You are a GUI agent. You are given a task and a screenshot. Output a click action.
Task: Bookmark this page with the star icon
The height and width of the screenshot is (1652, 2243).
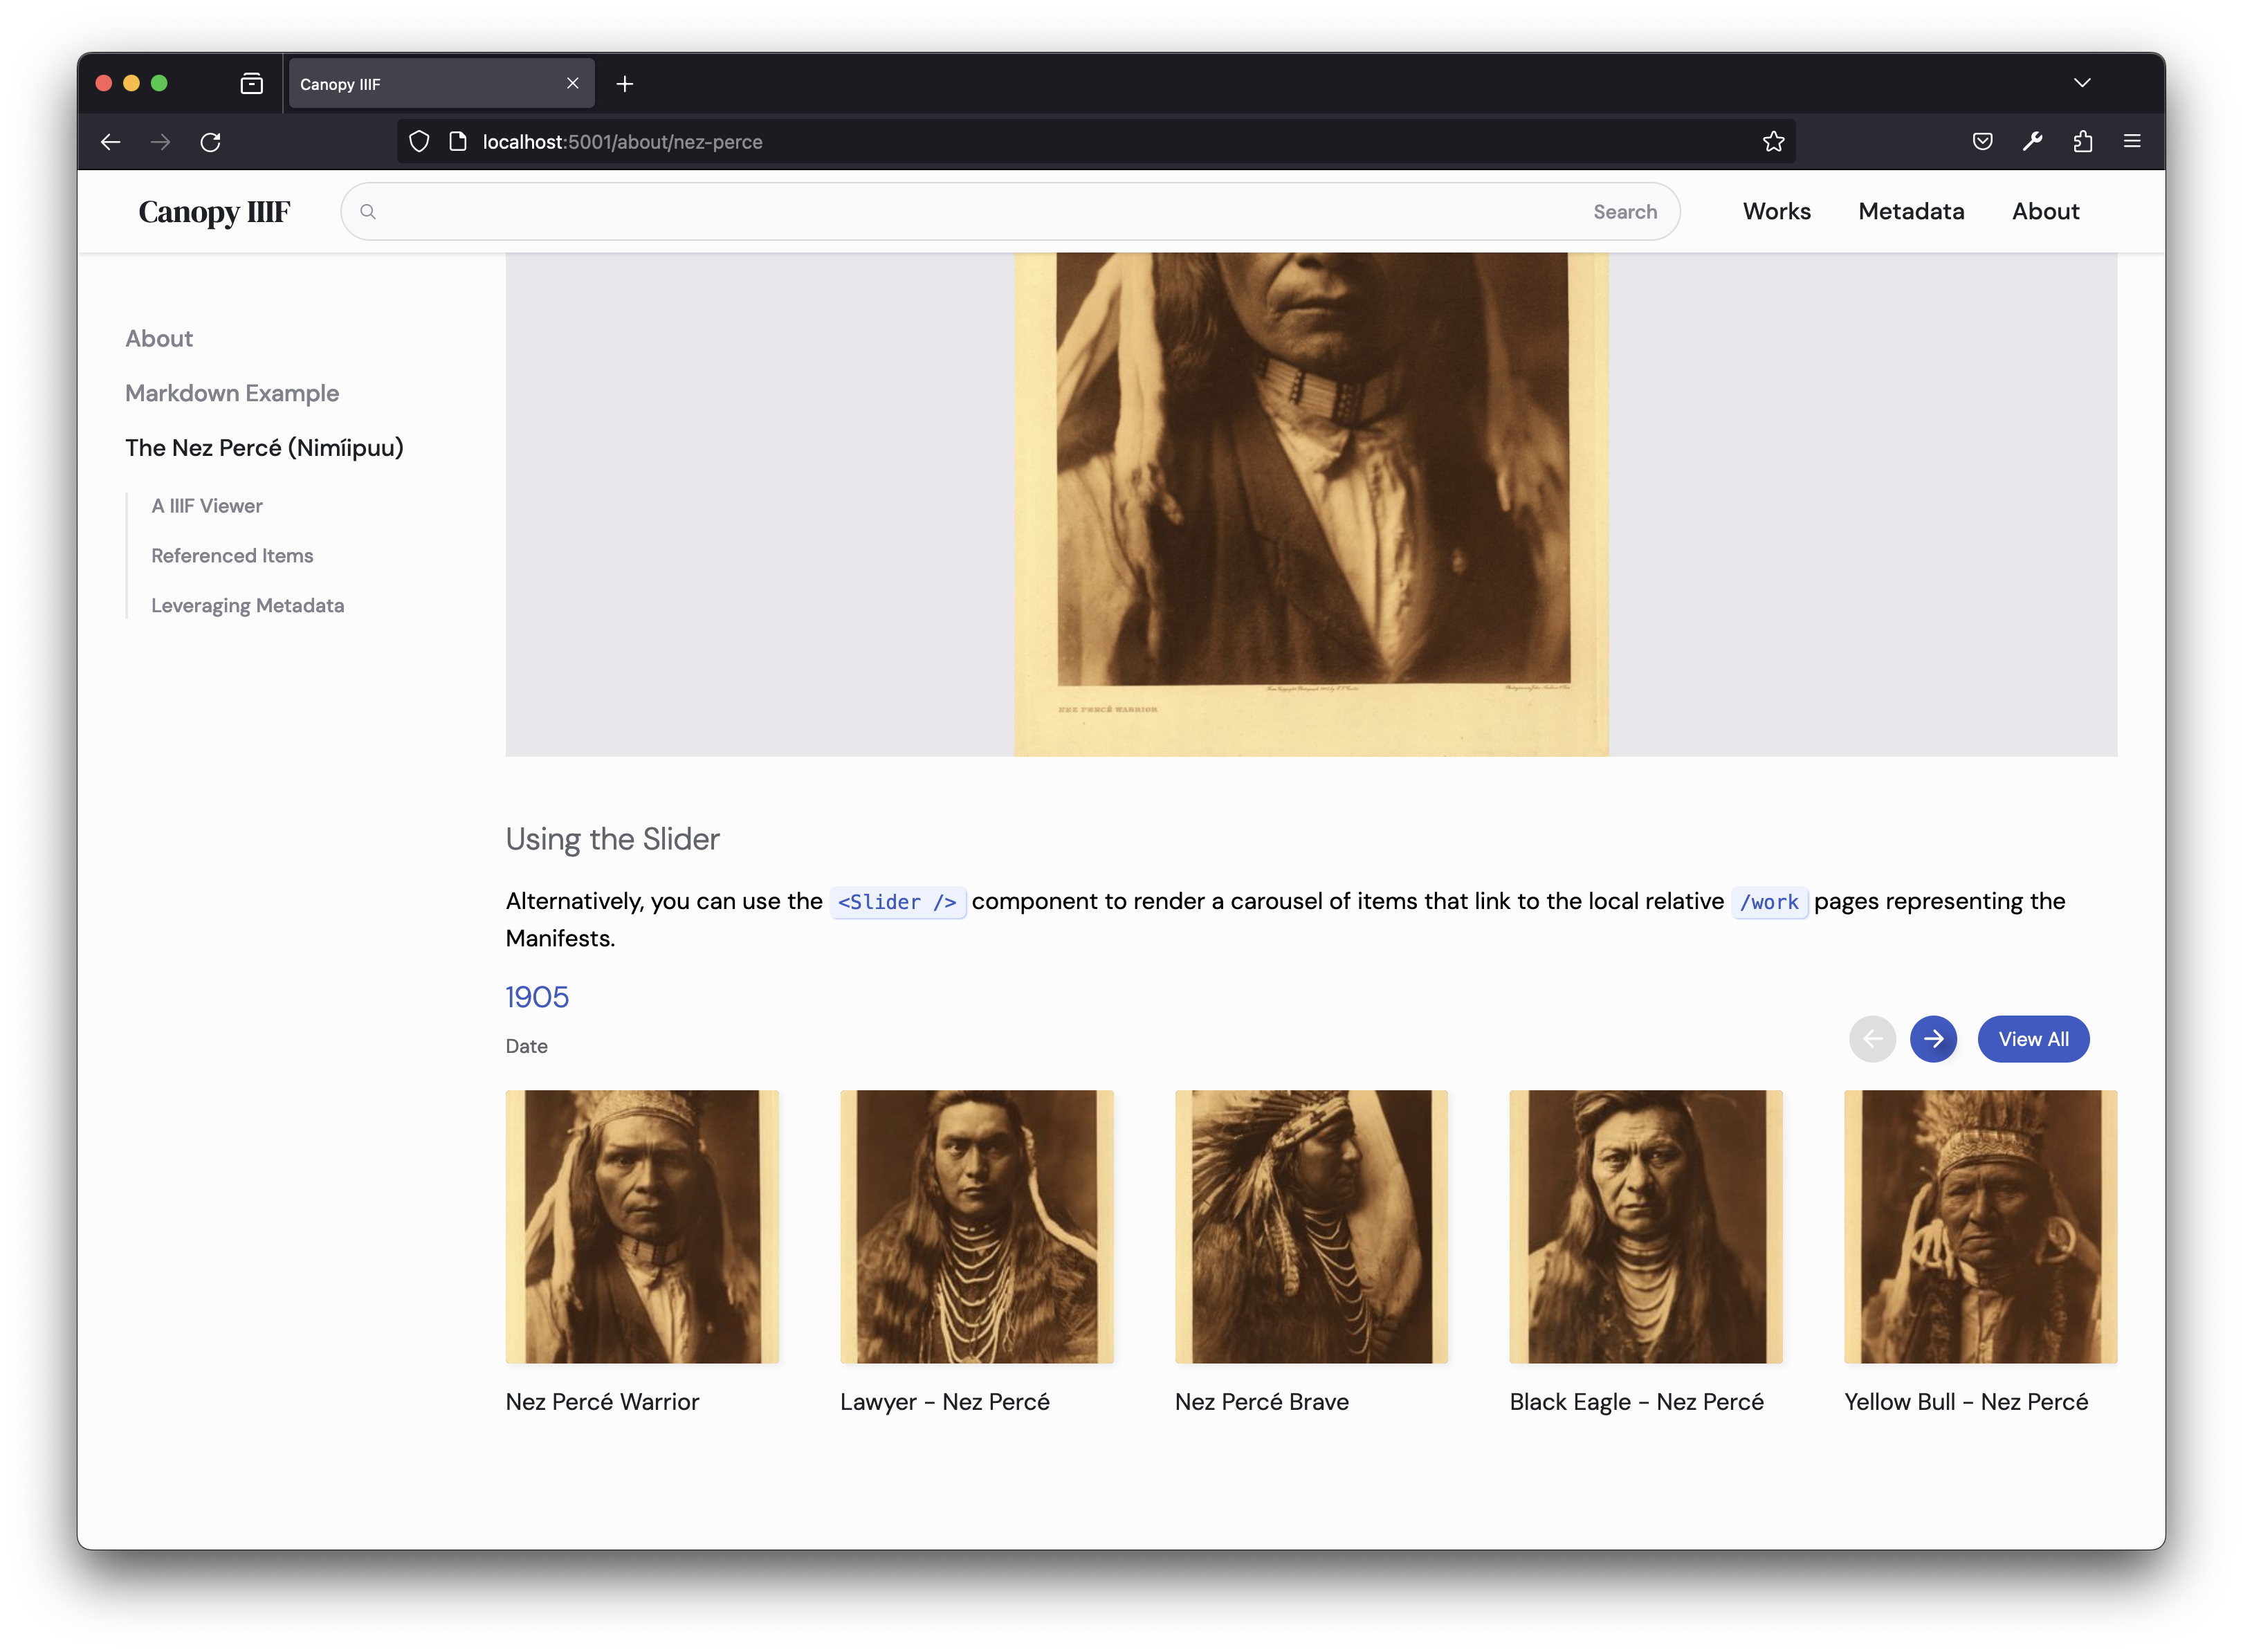click(1773, 141)
